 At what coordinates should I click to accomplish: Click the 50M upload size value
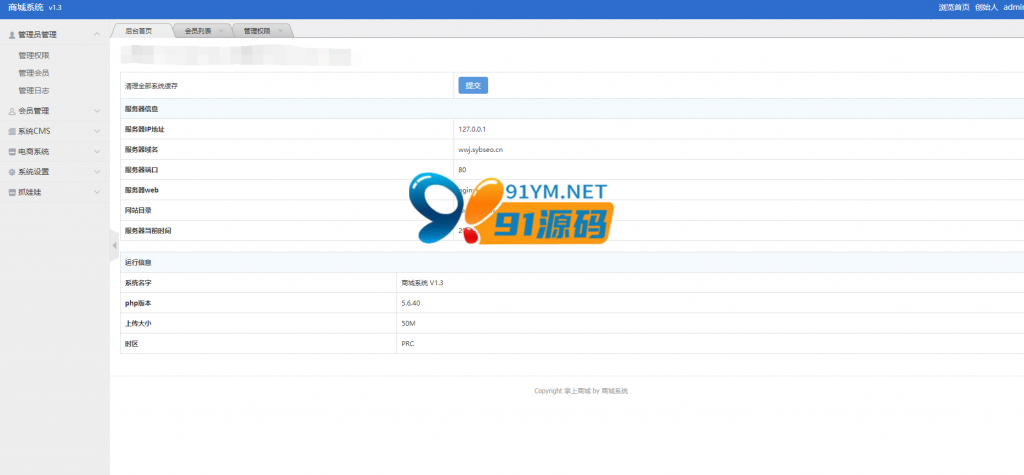[409, 323]
